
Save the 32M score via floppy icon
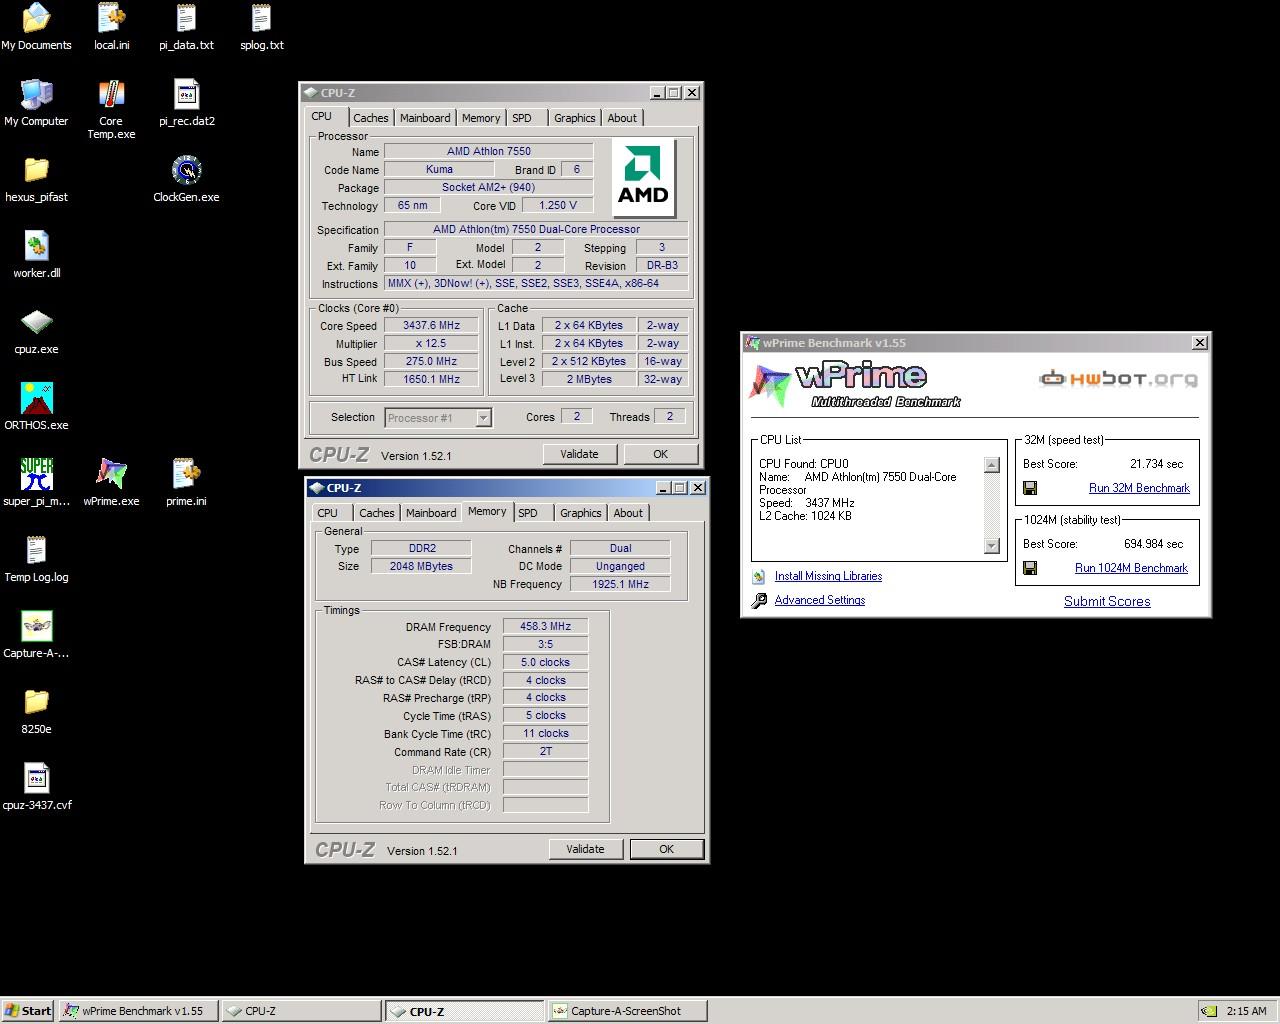click(x=1030, y=488)
